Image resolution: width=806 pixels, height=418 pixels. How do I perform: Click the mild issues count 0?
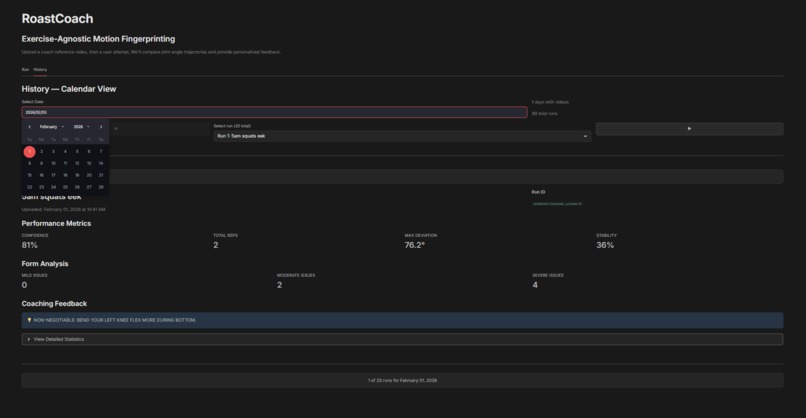click(x=24, y=285)
